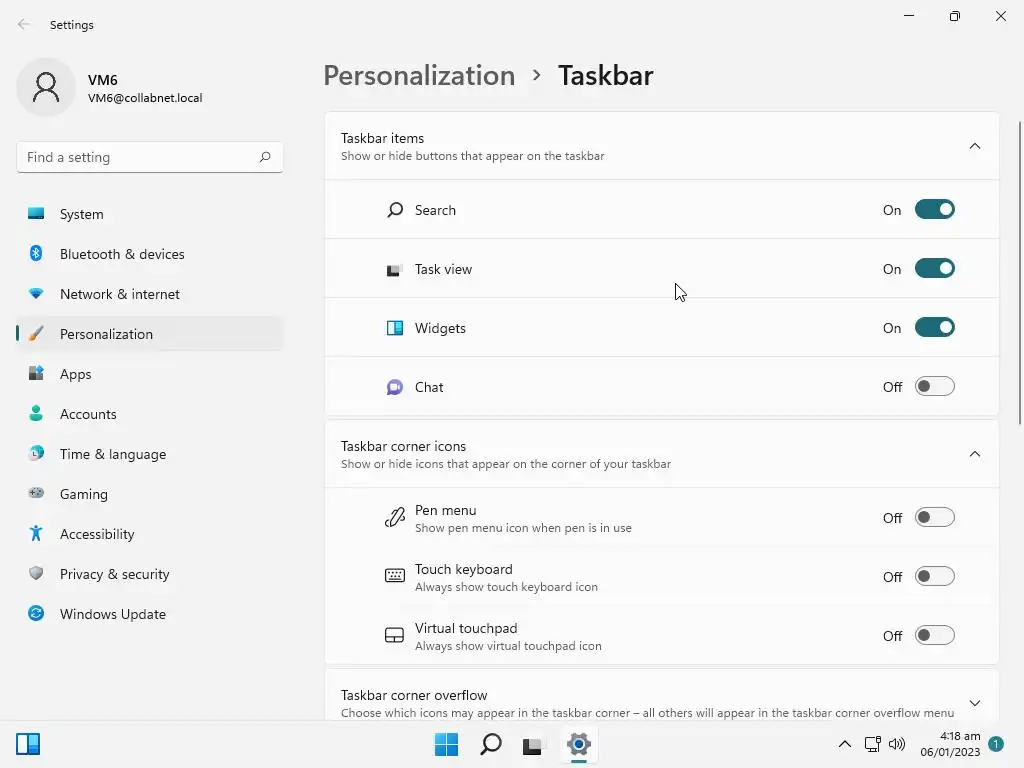Click the Touch keyboard icon

394,576
